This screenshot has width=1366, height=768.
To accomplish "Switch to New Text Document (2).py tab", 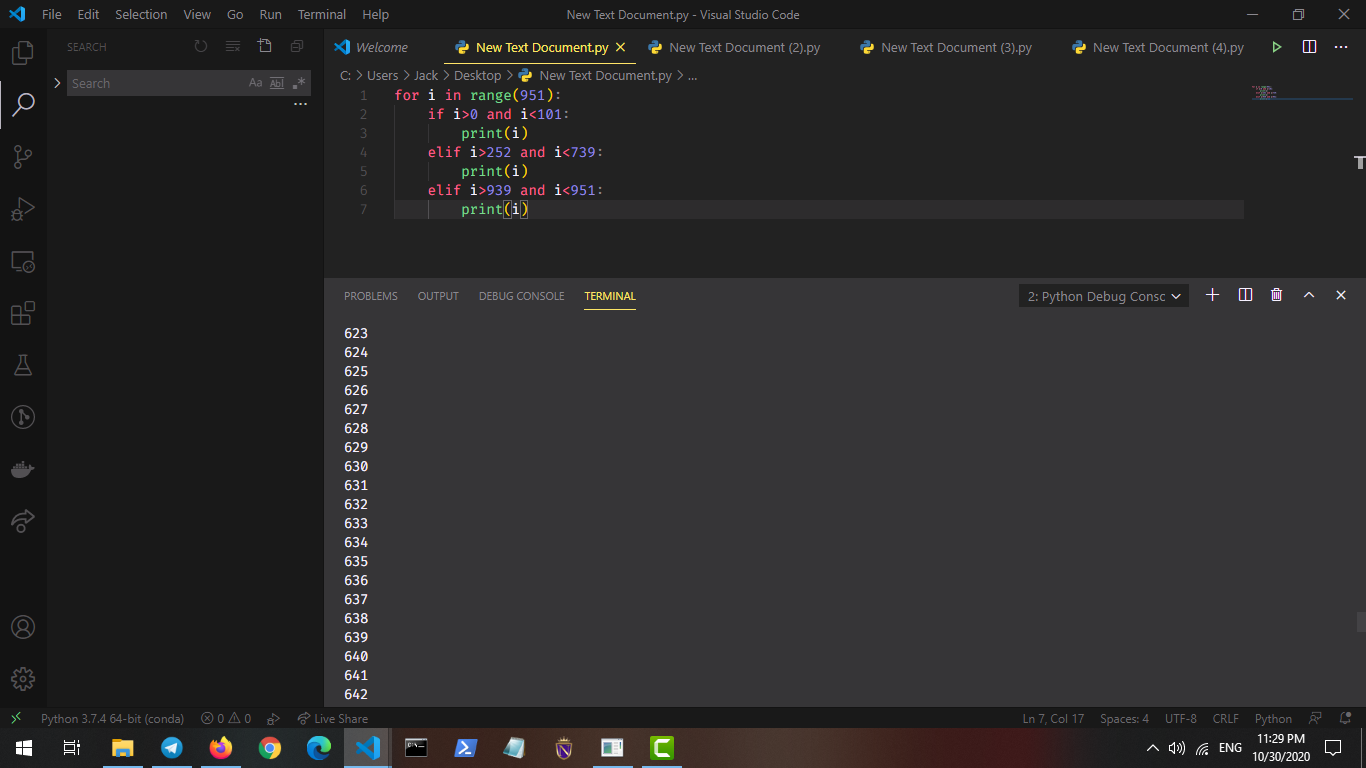I will (x=744, y=47).
